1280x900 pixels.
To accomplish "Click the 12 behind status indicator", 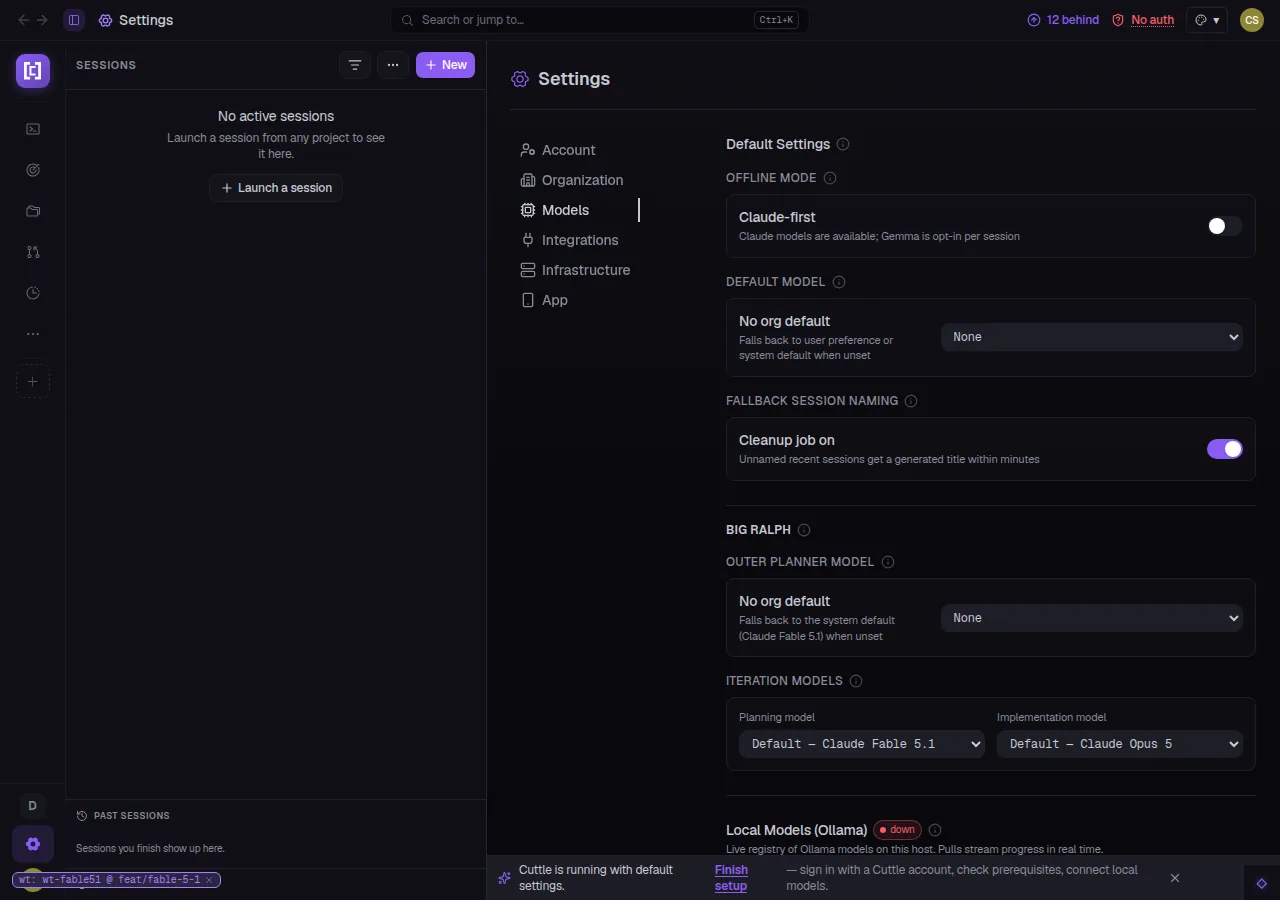I will tap(1063, 20).
